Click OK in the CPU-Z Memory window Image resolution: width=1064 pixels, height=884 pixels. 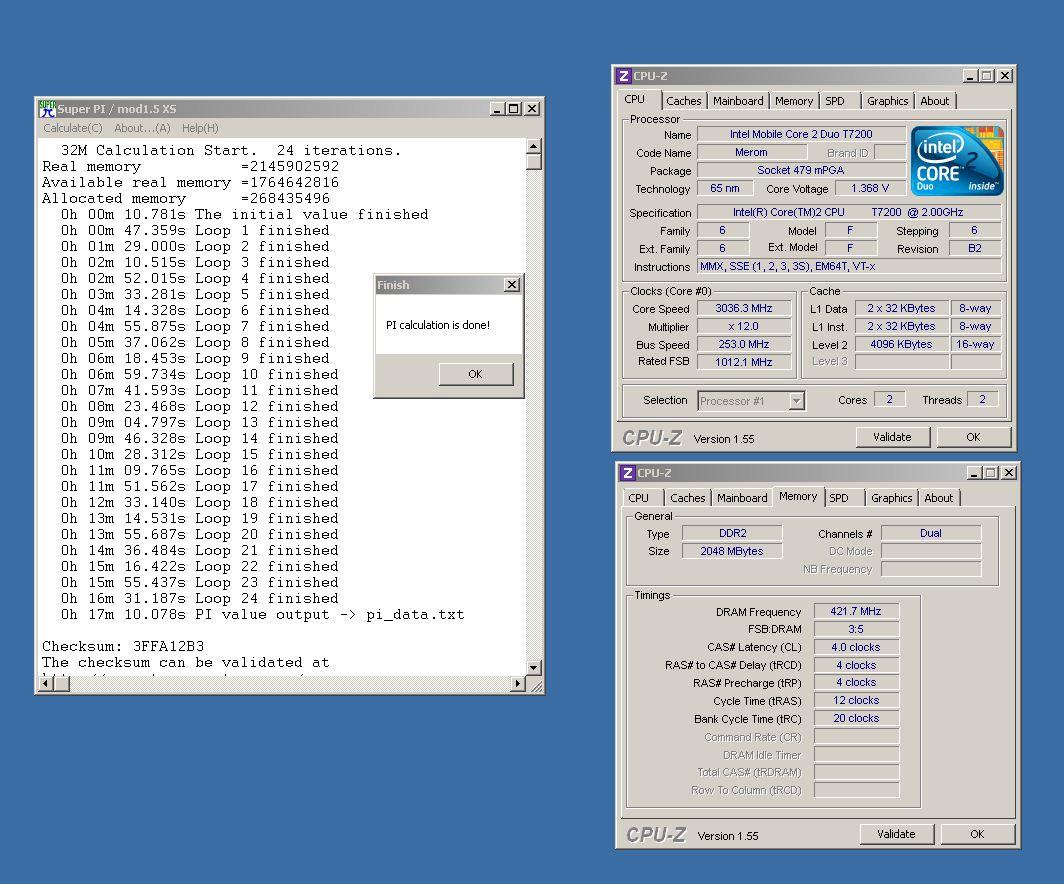[x=977, y=834]
